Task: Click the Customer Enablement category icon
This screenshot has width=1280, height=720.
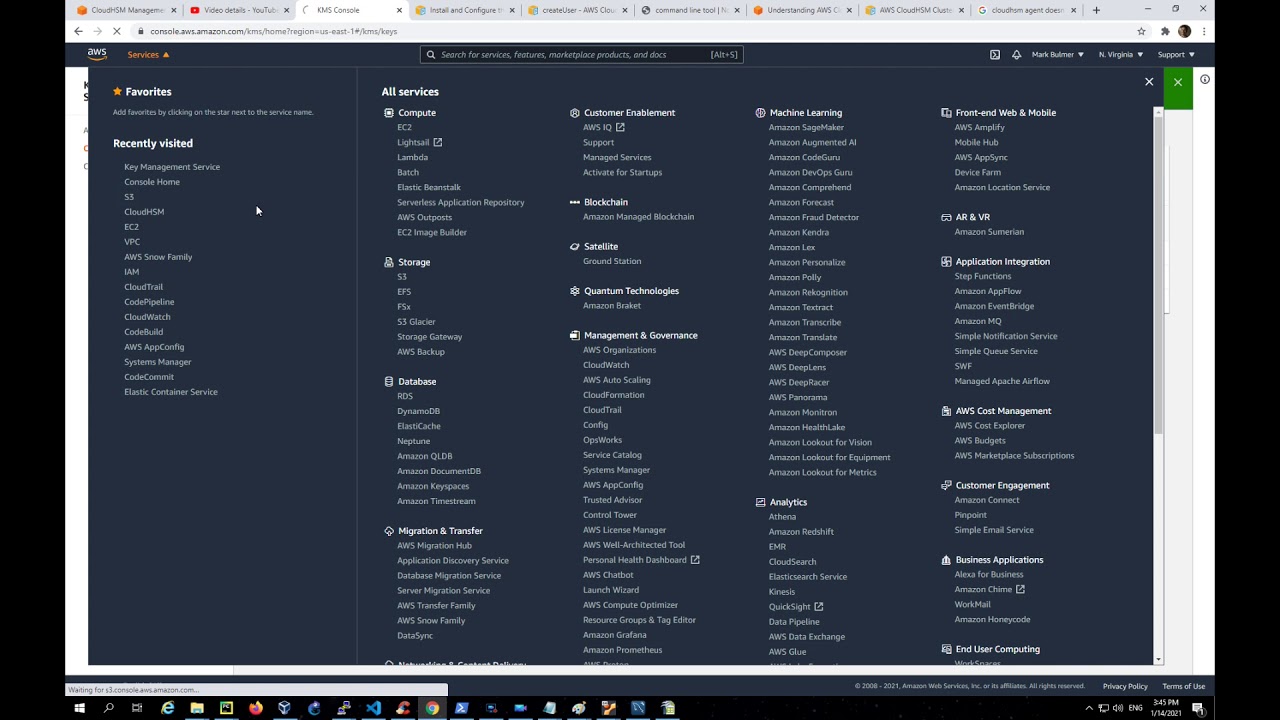Action: tap(575, 113)
